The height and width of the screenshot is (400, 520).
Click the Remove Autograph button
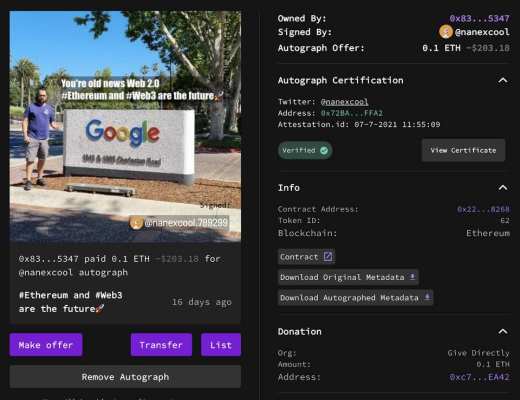pos(125,377)
